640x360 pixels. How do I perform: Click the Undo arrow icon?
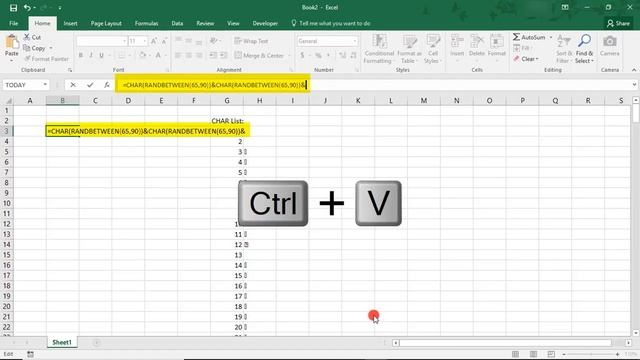(x=27, y=8)
